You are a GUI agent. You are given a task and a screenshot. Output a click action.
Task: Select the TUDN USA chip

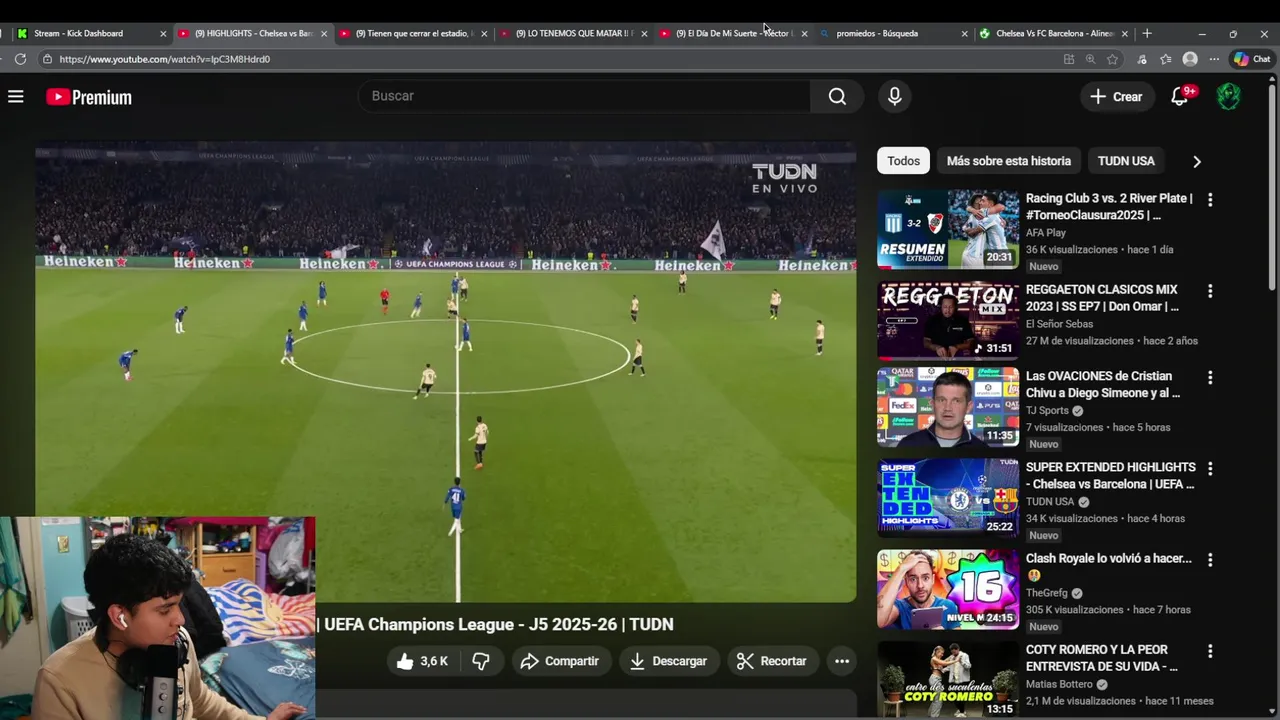(1126, 161)
